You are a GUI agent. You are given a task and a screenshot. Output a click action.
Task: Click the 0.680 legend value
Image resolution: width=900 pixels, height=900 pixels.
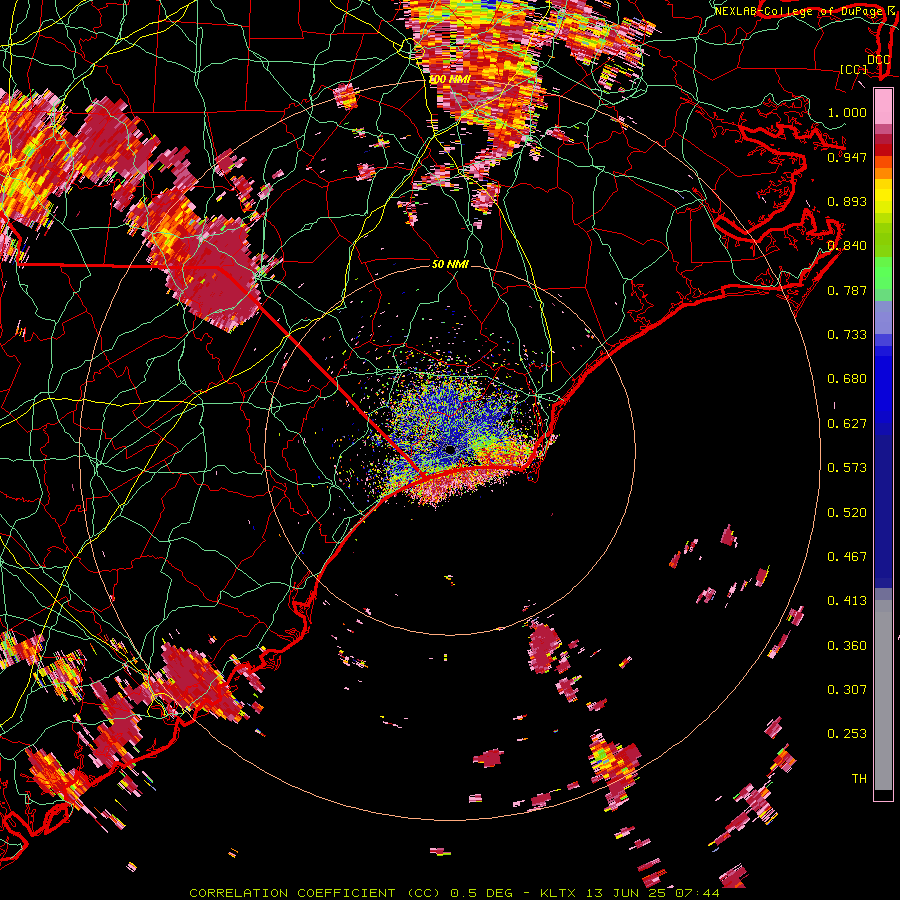tap(847, 379)
